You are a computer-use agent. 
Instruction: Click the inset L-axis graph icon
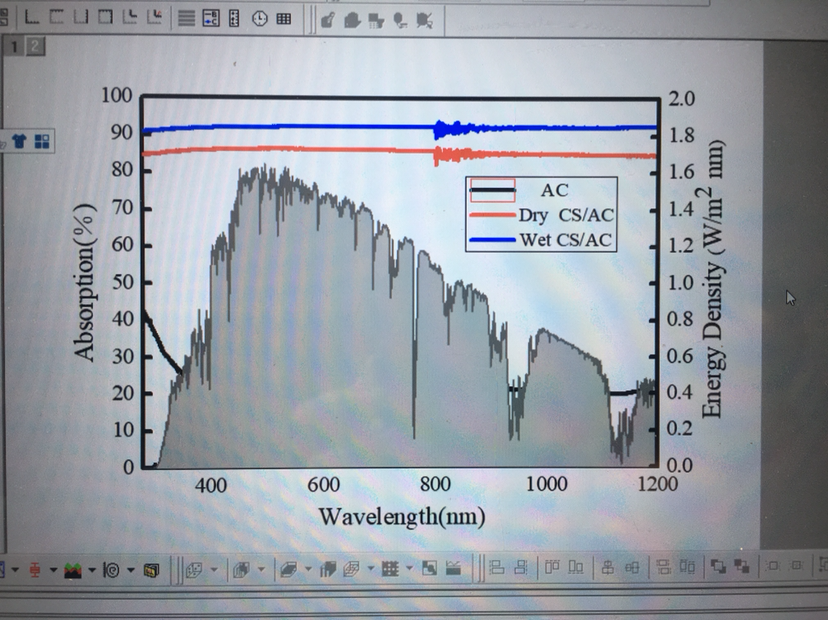[129, 17]
